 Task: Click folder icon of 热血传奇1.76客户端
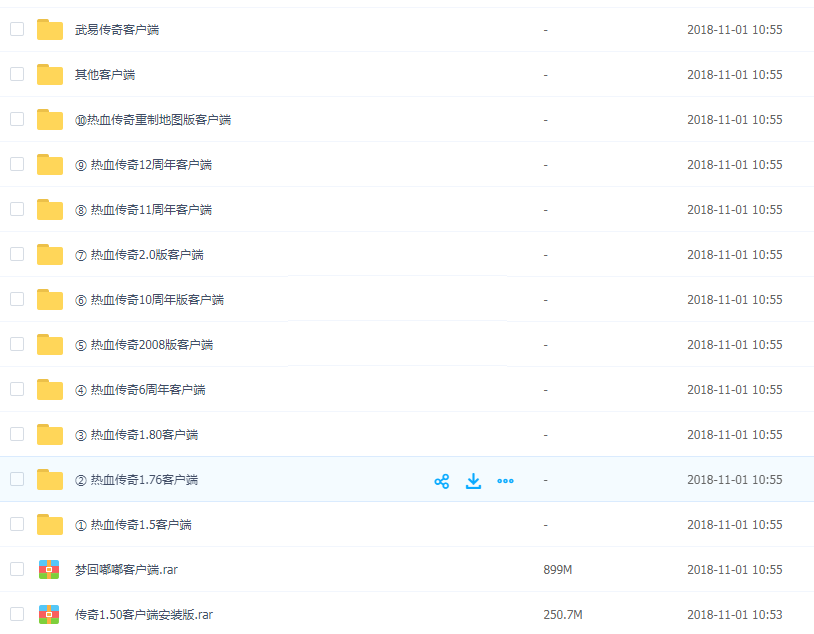(50, 480)
